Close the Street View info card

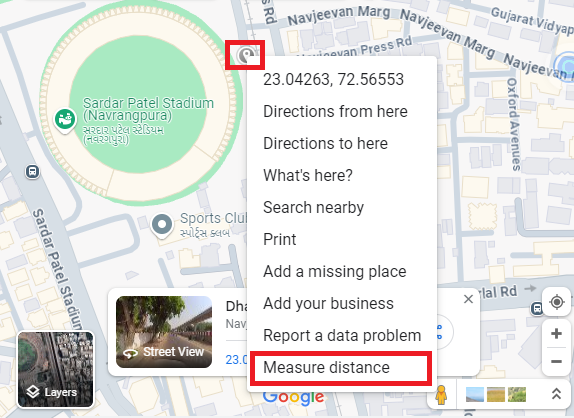pyautogui.click(x=468, y=299)
